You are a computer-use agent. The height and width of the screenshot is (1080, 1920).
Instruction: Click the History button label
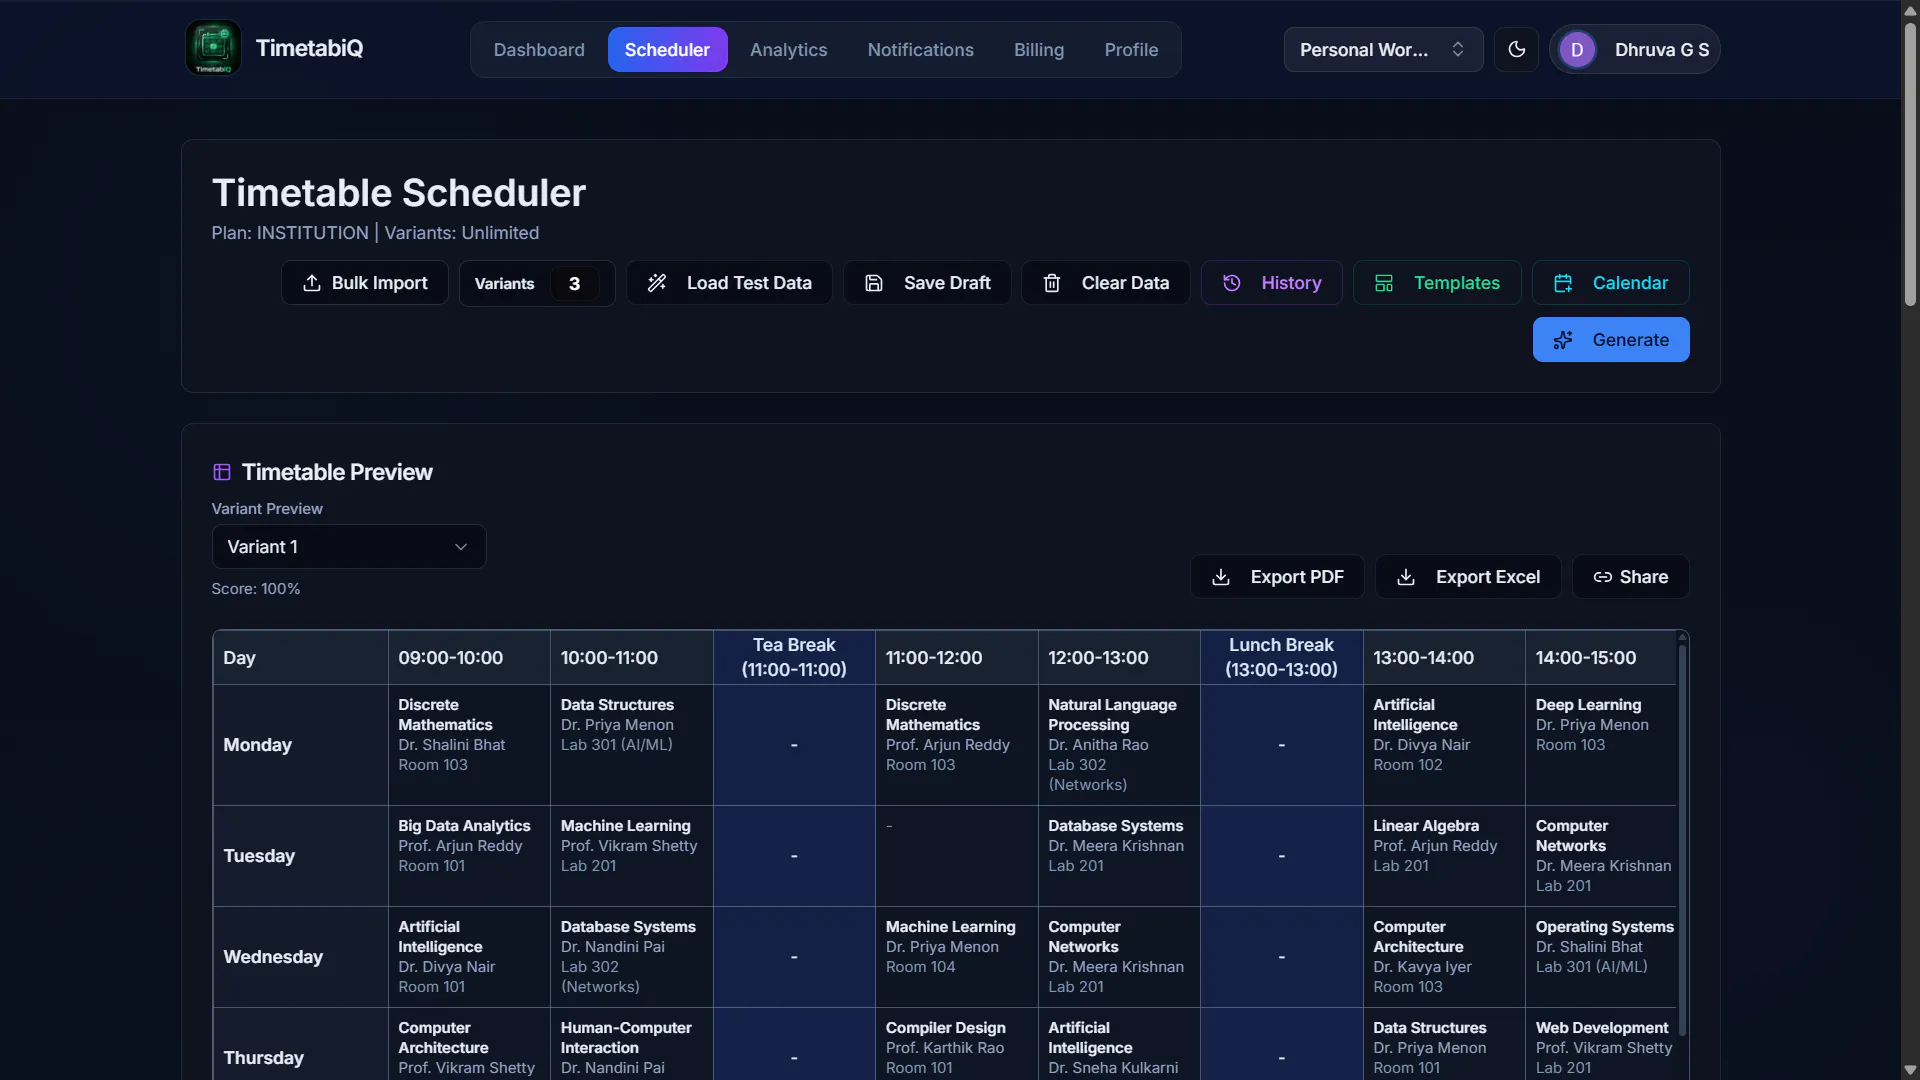coord(1291,283)
